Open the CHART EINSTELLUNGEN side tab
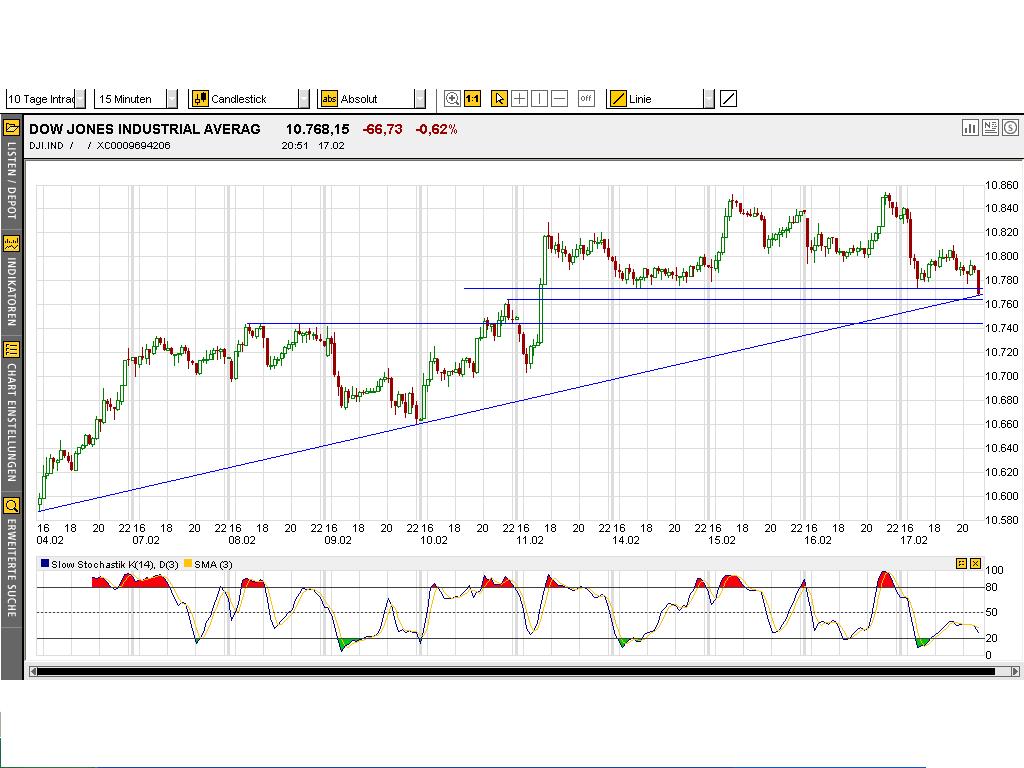The height and width of the screenshot is (768, 1024). pos(12,422)
